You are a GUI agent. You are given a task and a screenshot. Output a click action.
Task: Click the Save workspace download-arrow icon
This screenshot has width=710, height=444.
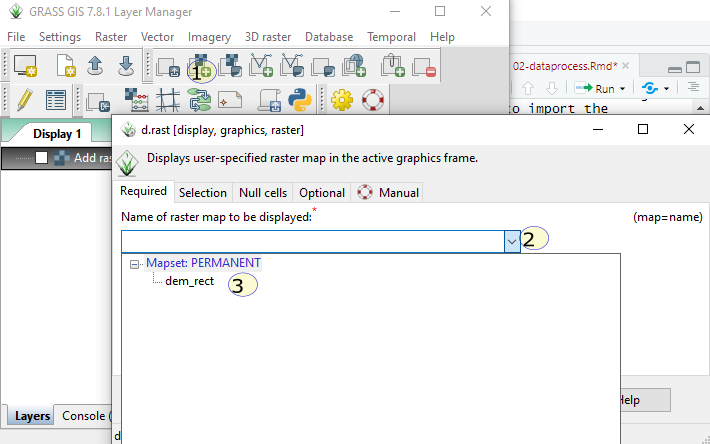[x=126, y=68]
